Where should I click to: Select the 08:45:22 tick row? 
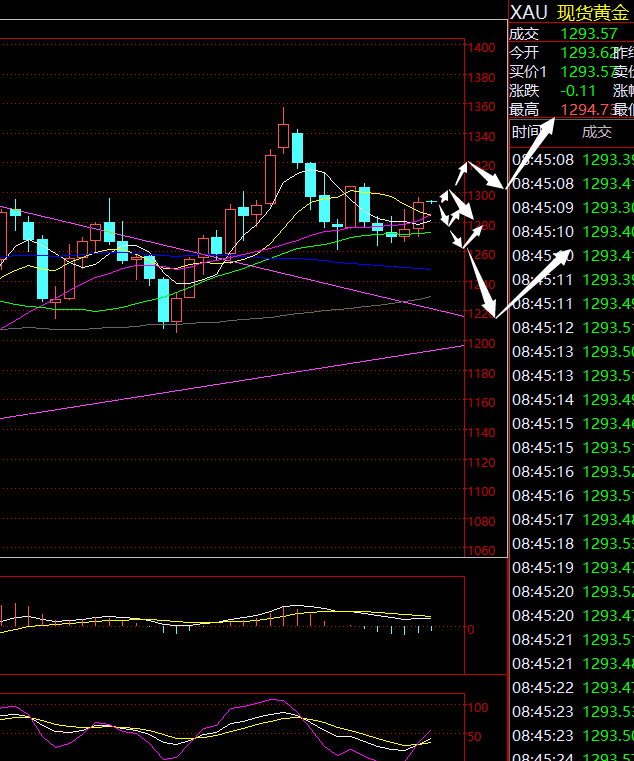[572, 688]
